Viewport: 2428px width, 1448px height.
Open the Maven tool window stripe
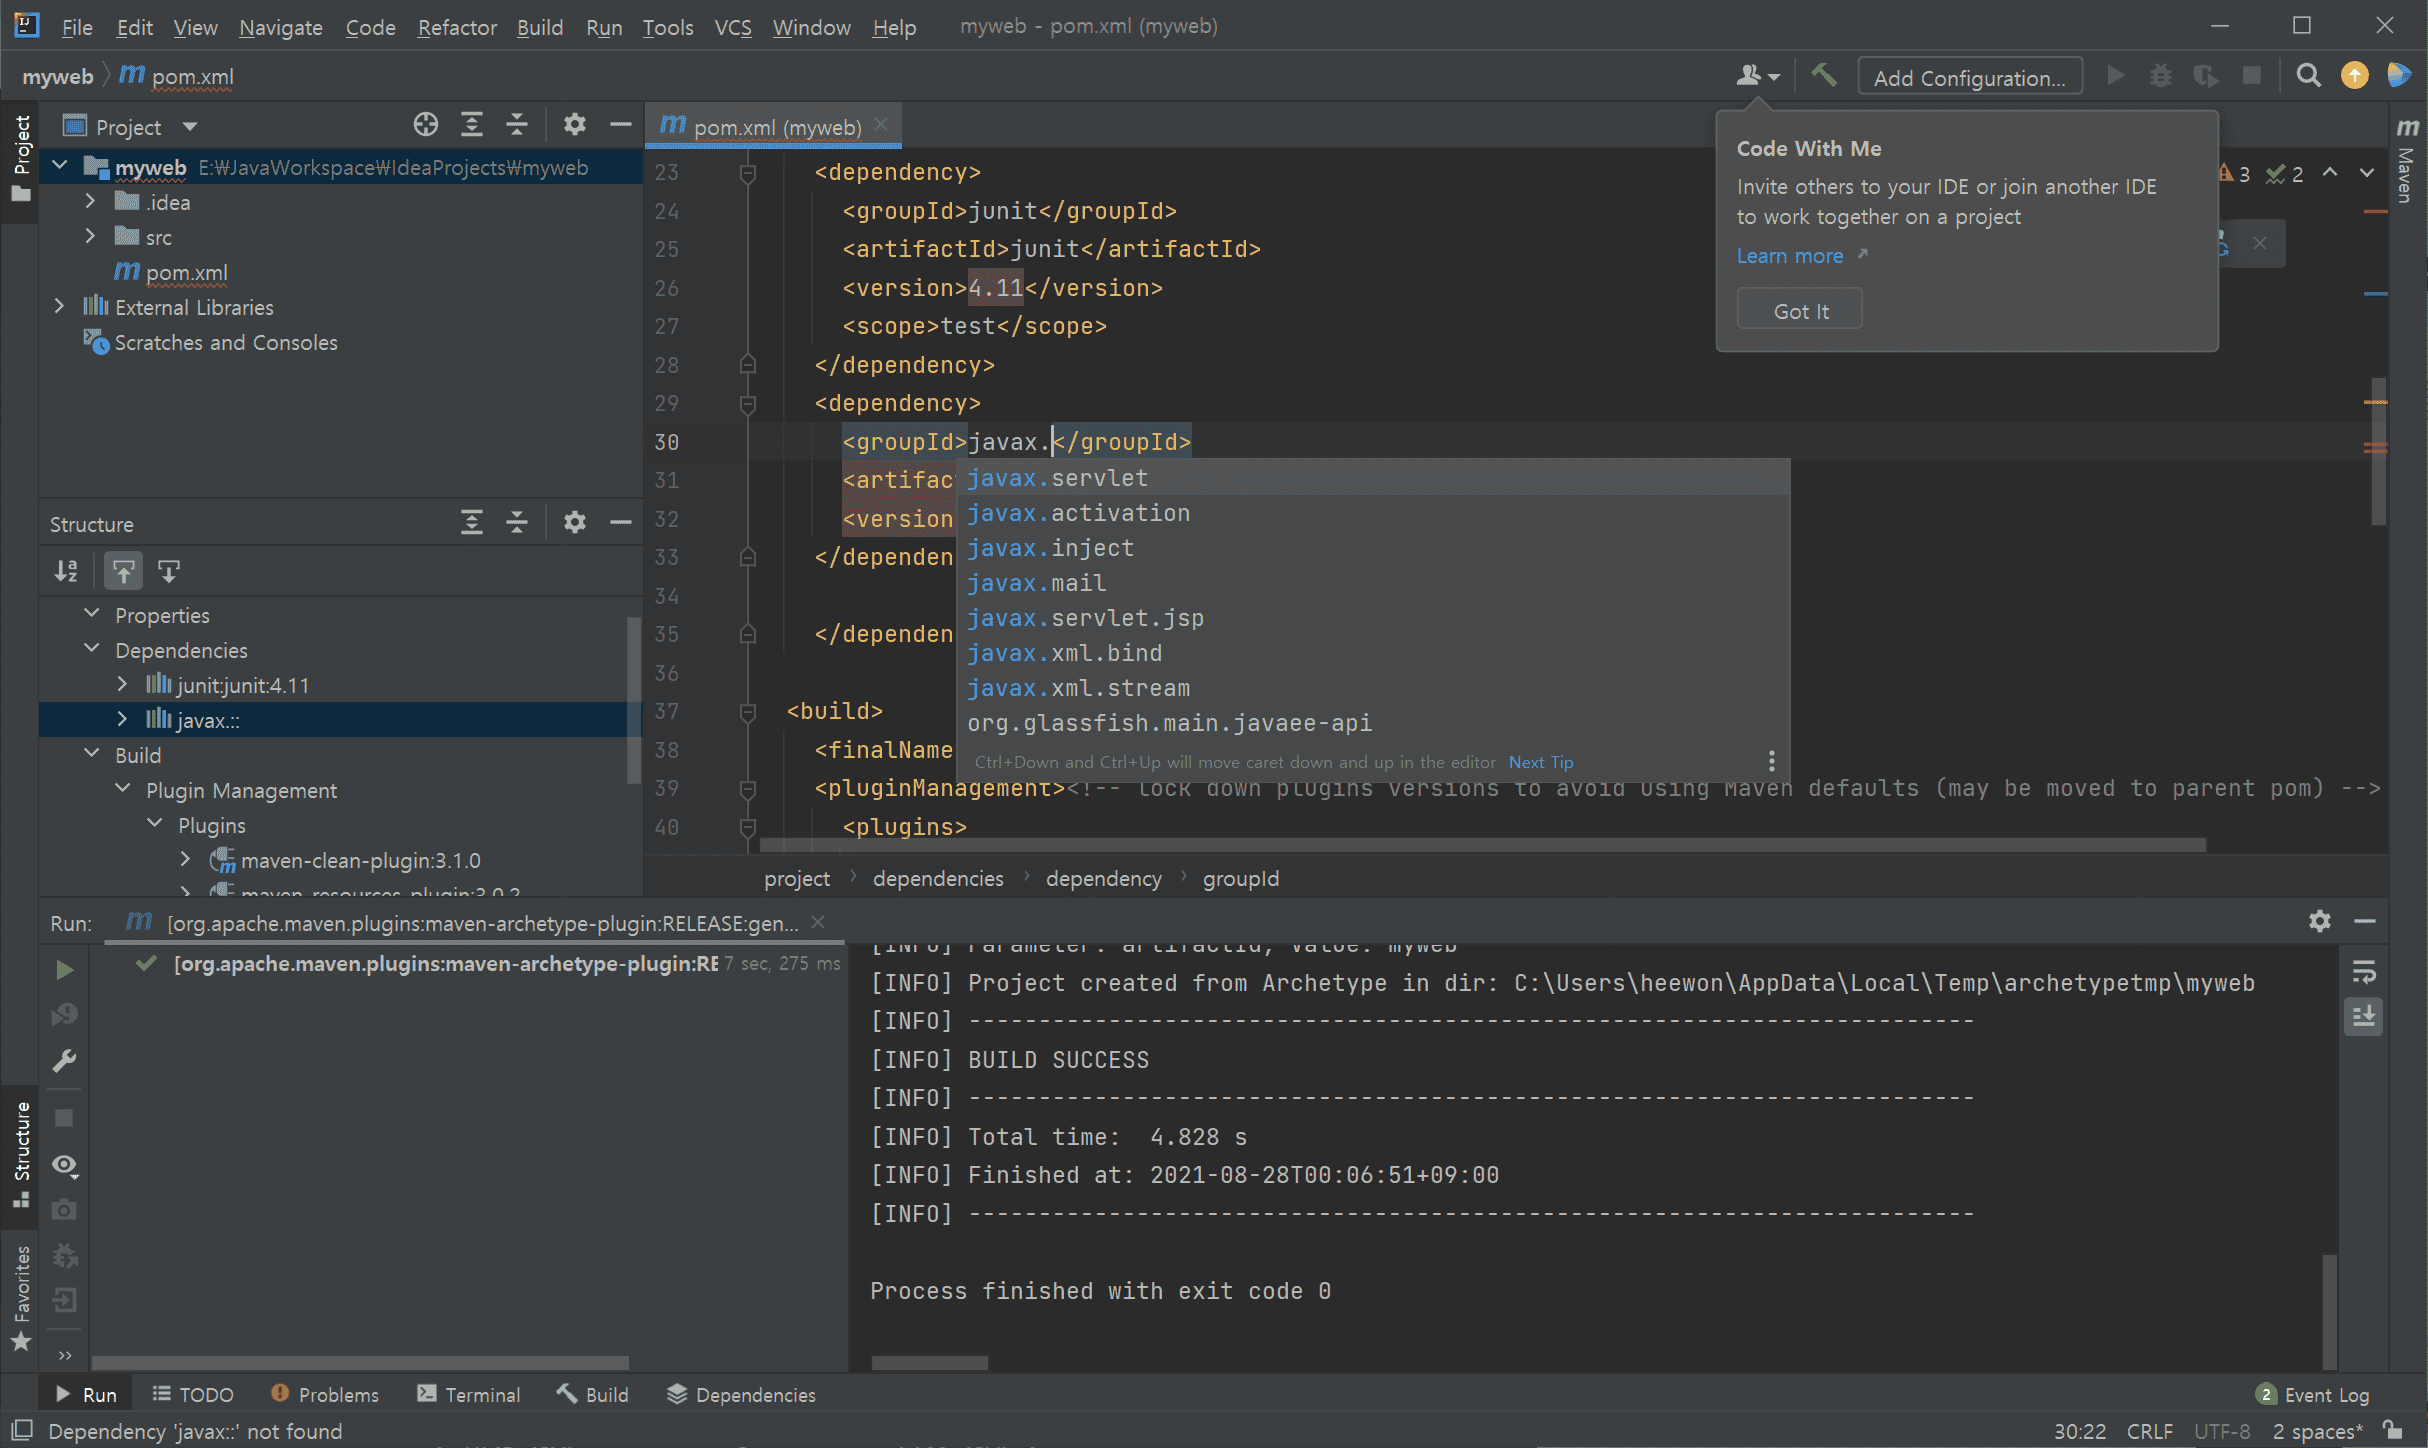[2408, 160]
